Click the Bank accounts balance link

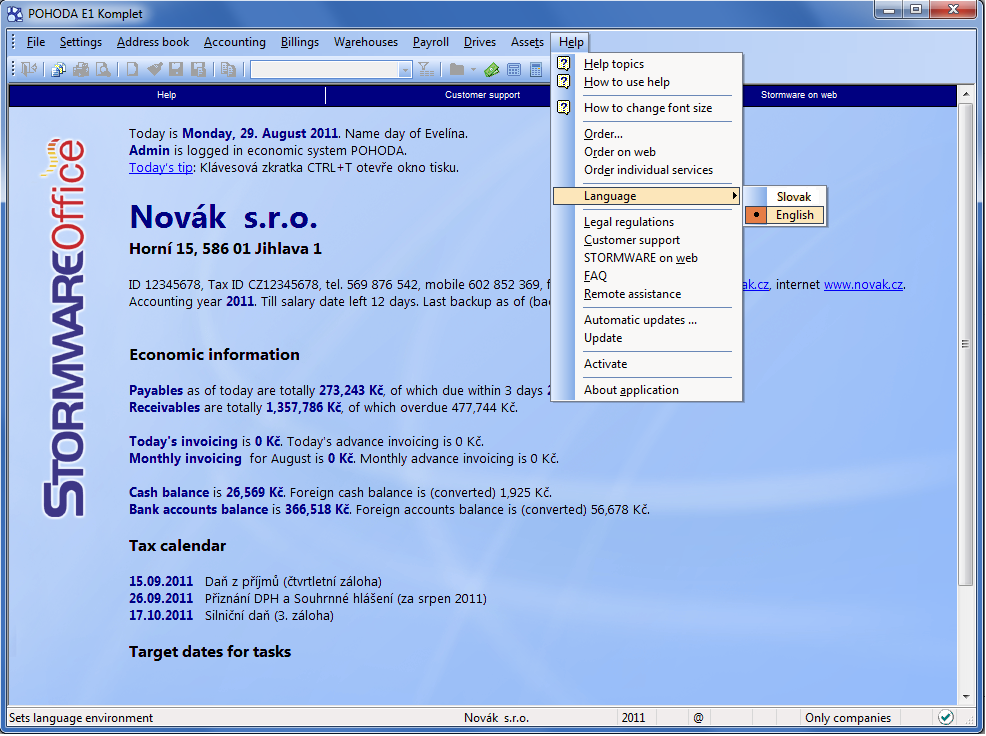[x=198, y=510]
